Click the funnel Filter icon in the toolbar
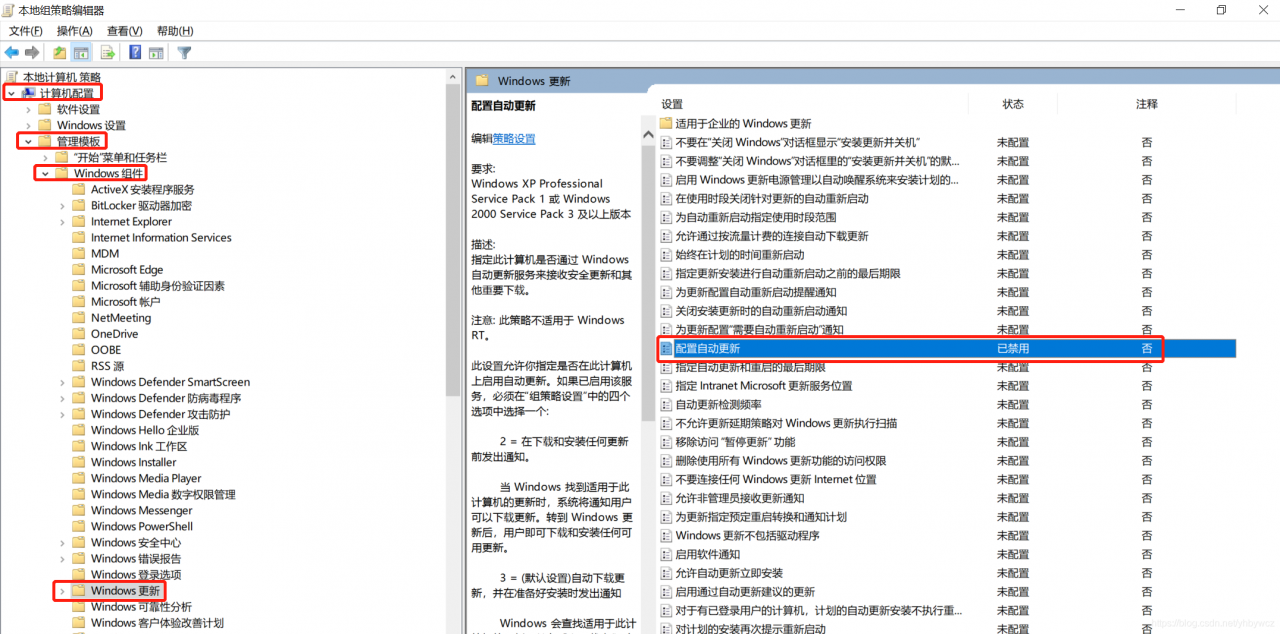1280x634 pixels. (x=184, y=53)
